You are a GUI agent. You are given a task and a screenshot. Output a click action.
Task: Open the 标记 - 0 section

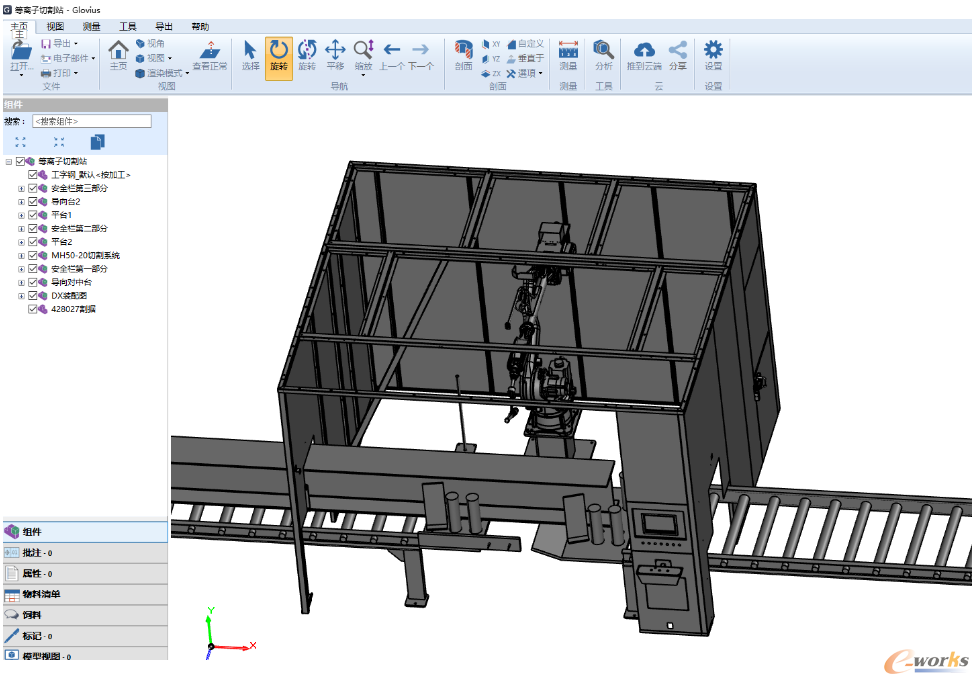coord(86,636)
